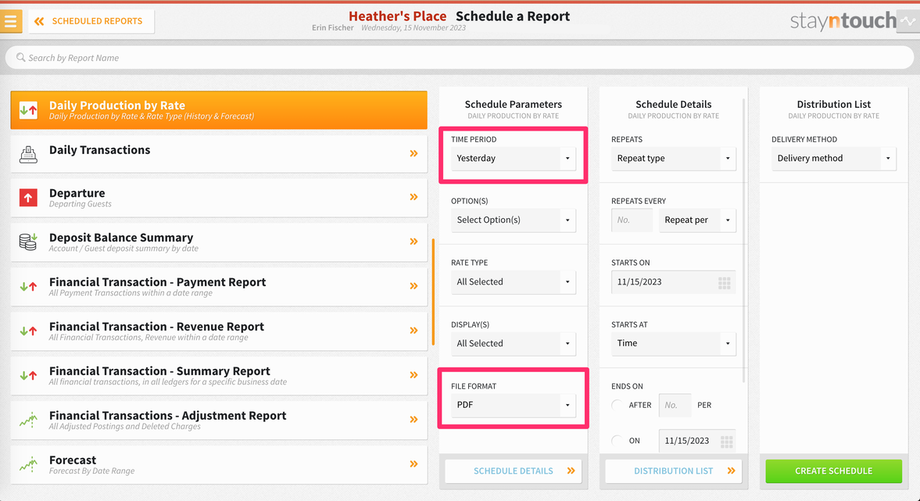Open Financial Transactions - Adjustment Report
This screenshot has width=920, height=501.
[x=219, y=420]
